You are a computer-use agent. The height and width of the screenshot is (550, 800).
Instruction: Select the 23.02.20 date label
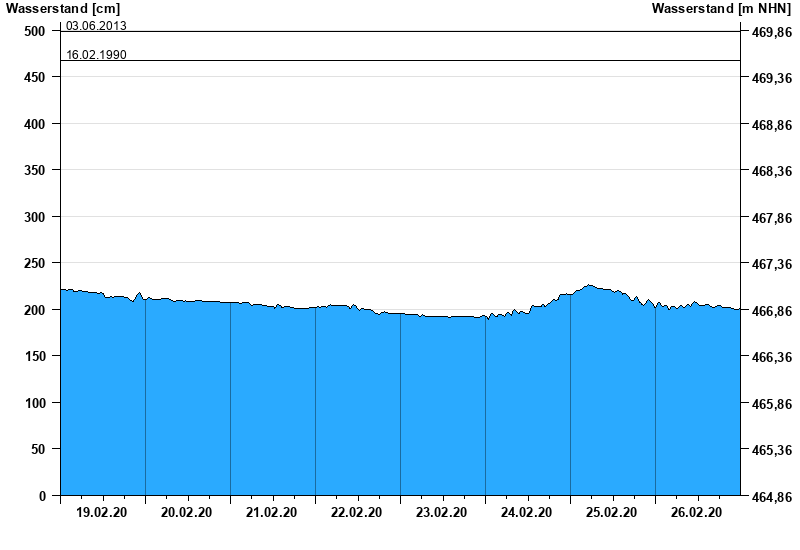point(442,513)
